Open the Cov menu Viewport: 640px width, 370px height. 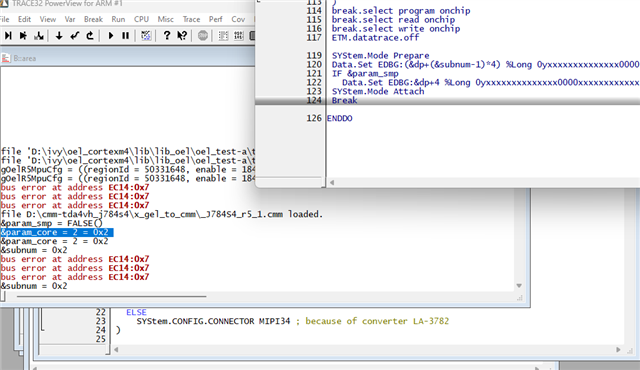[x=238, y=19]
